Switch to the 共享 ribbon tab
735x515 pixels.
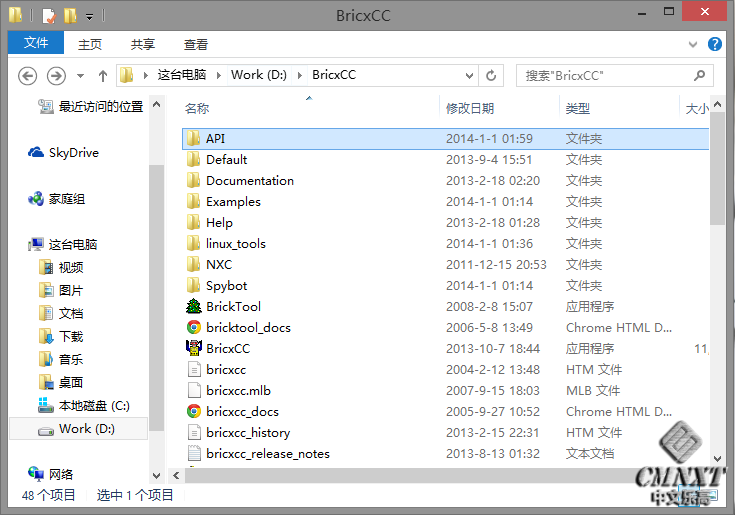point(143,45)
